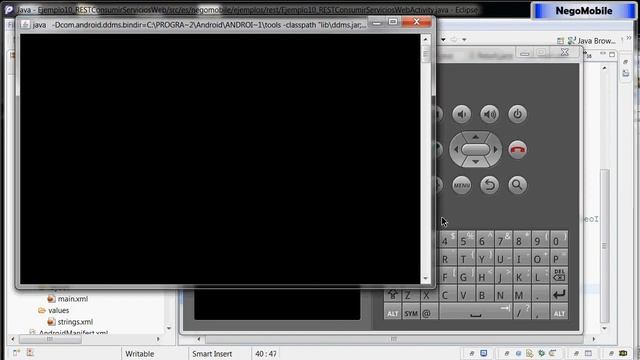Click the D-pad left arrow
640x360 pixels.
click(x=456, y=149)
